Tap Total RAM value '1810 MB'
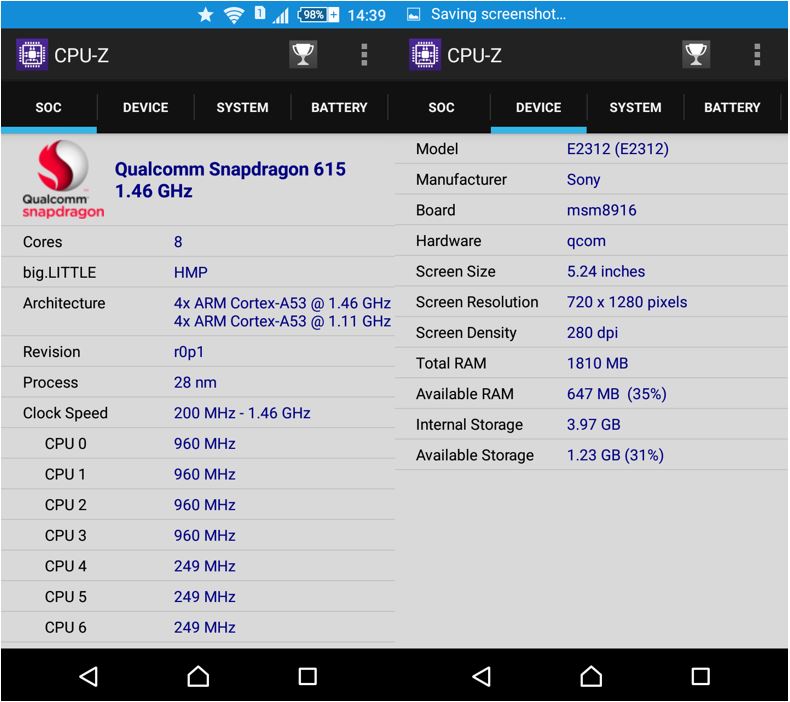790x702 pixels. point(598,363)
